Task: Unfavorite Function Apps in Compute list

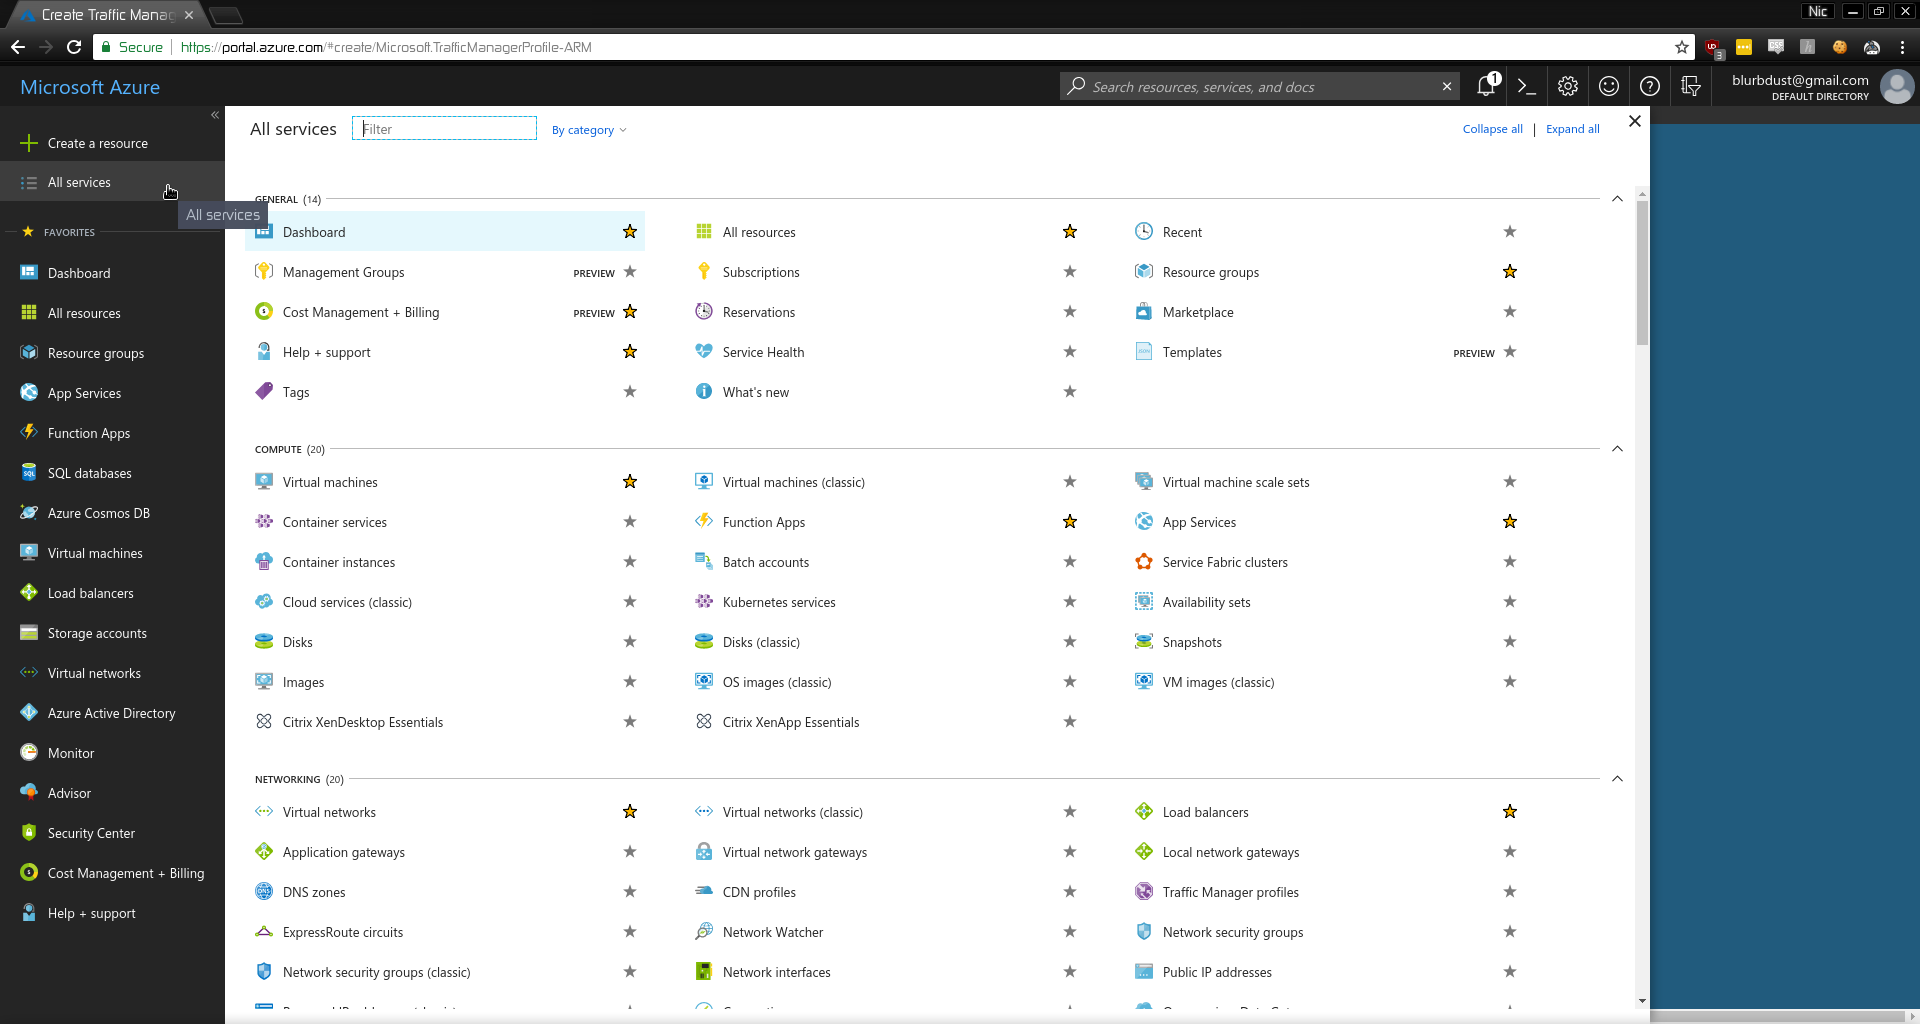Action: tap(1070, 521)
